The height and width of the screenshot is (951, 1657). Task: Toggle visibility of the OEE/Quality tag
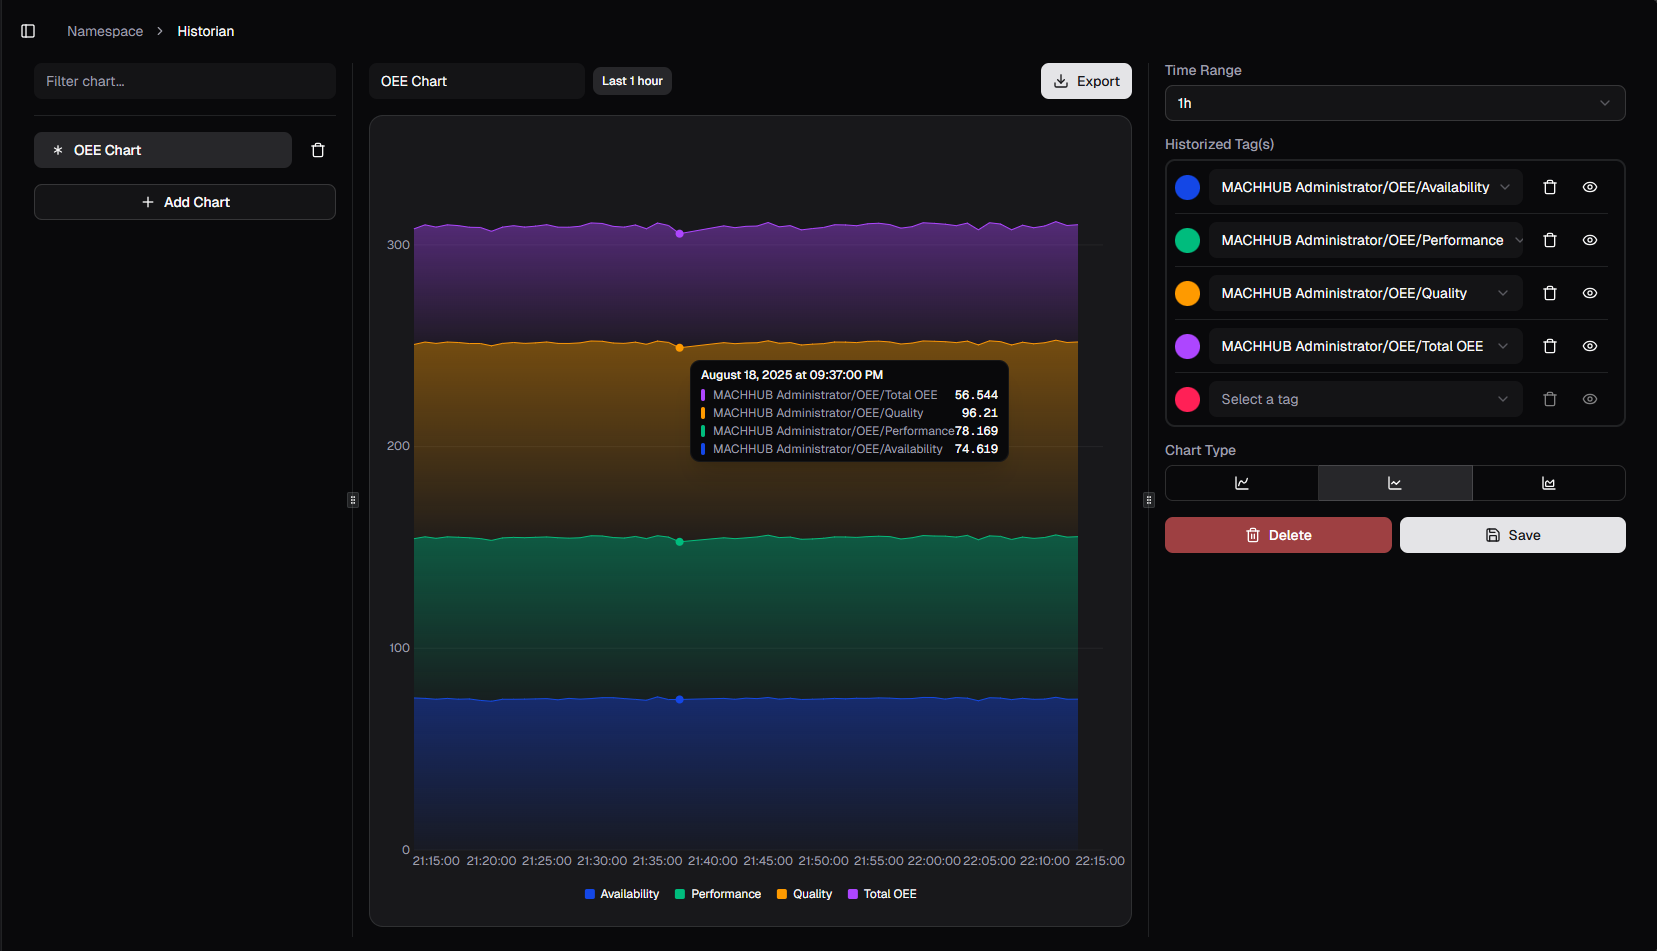[1590, 293]
